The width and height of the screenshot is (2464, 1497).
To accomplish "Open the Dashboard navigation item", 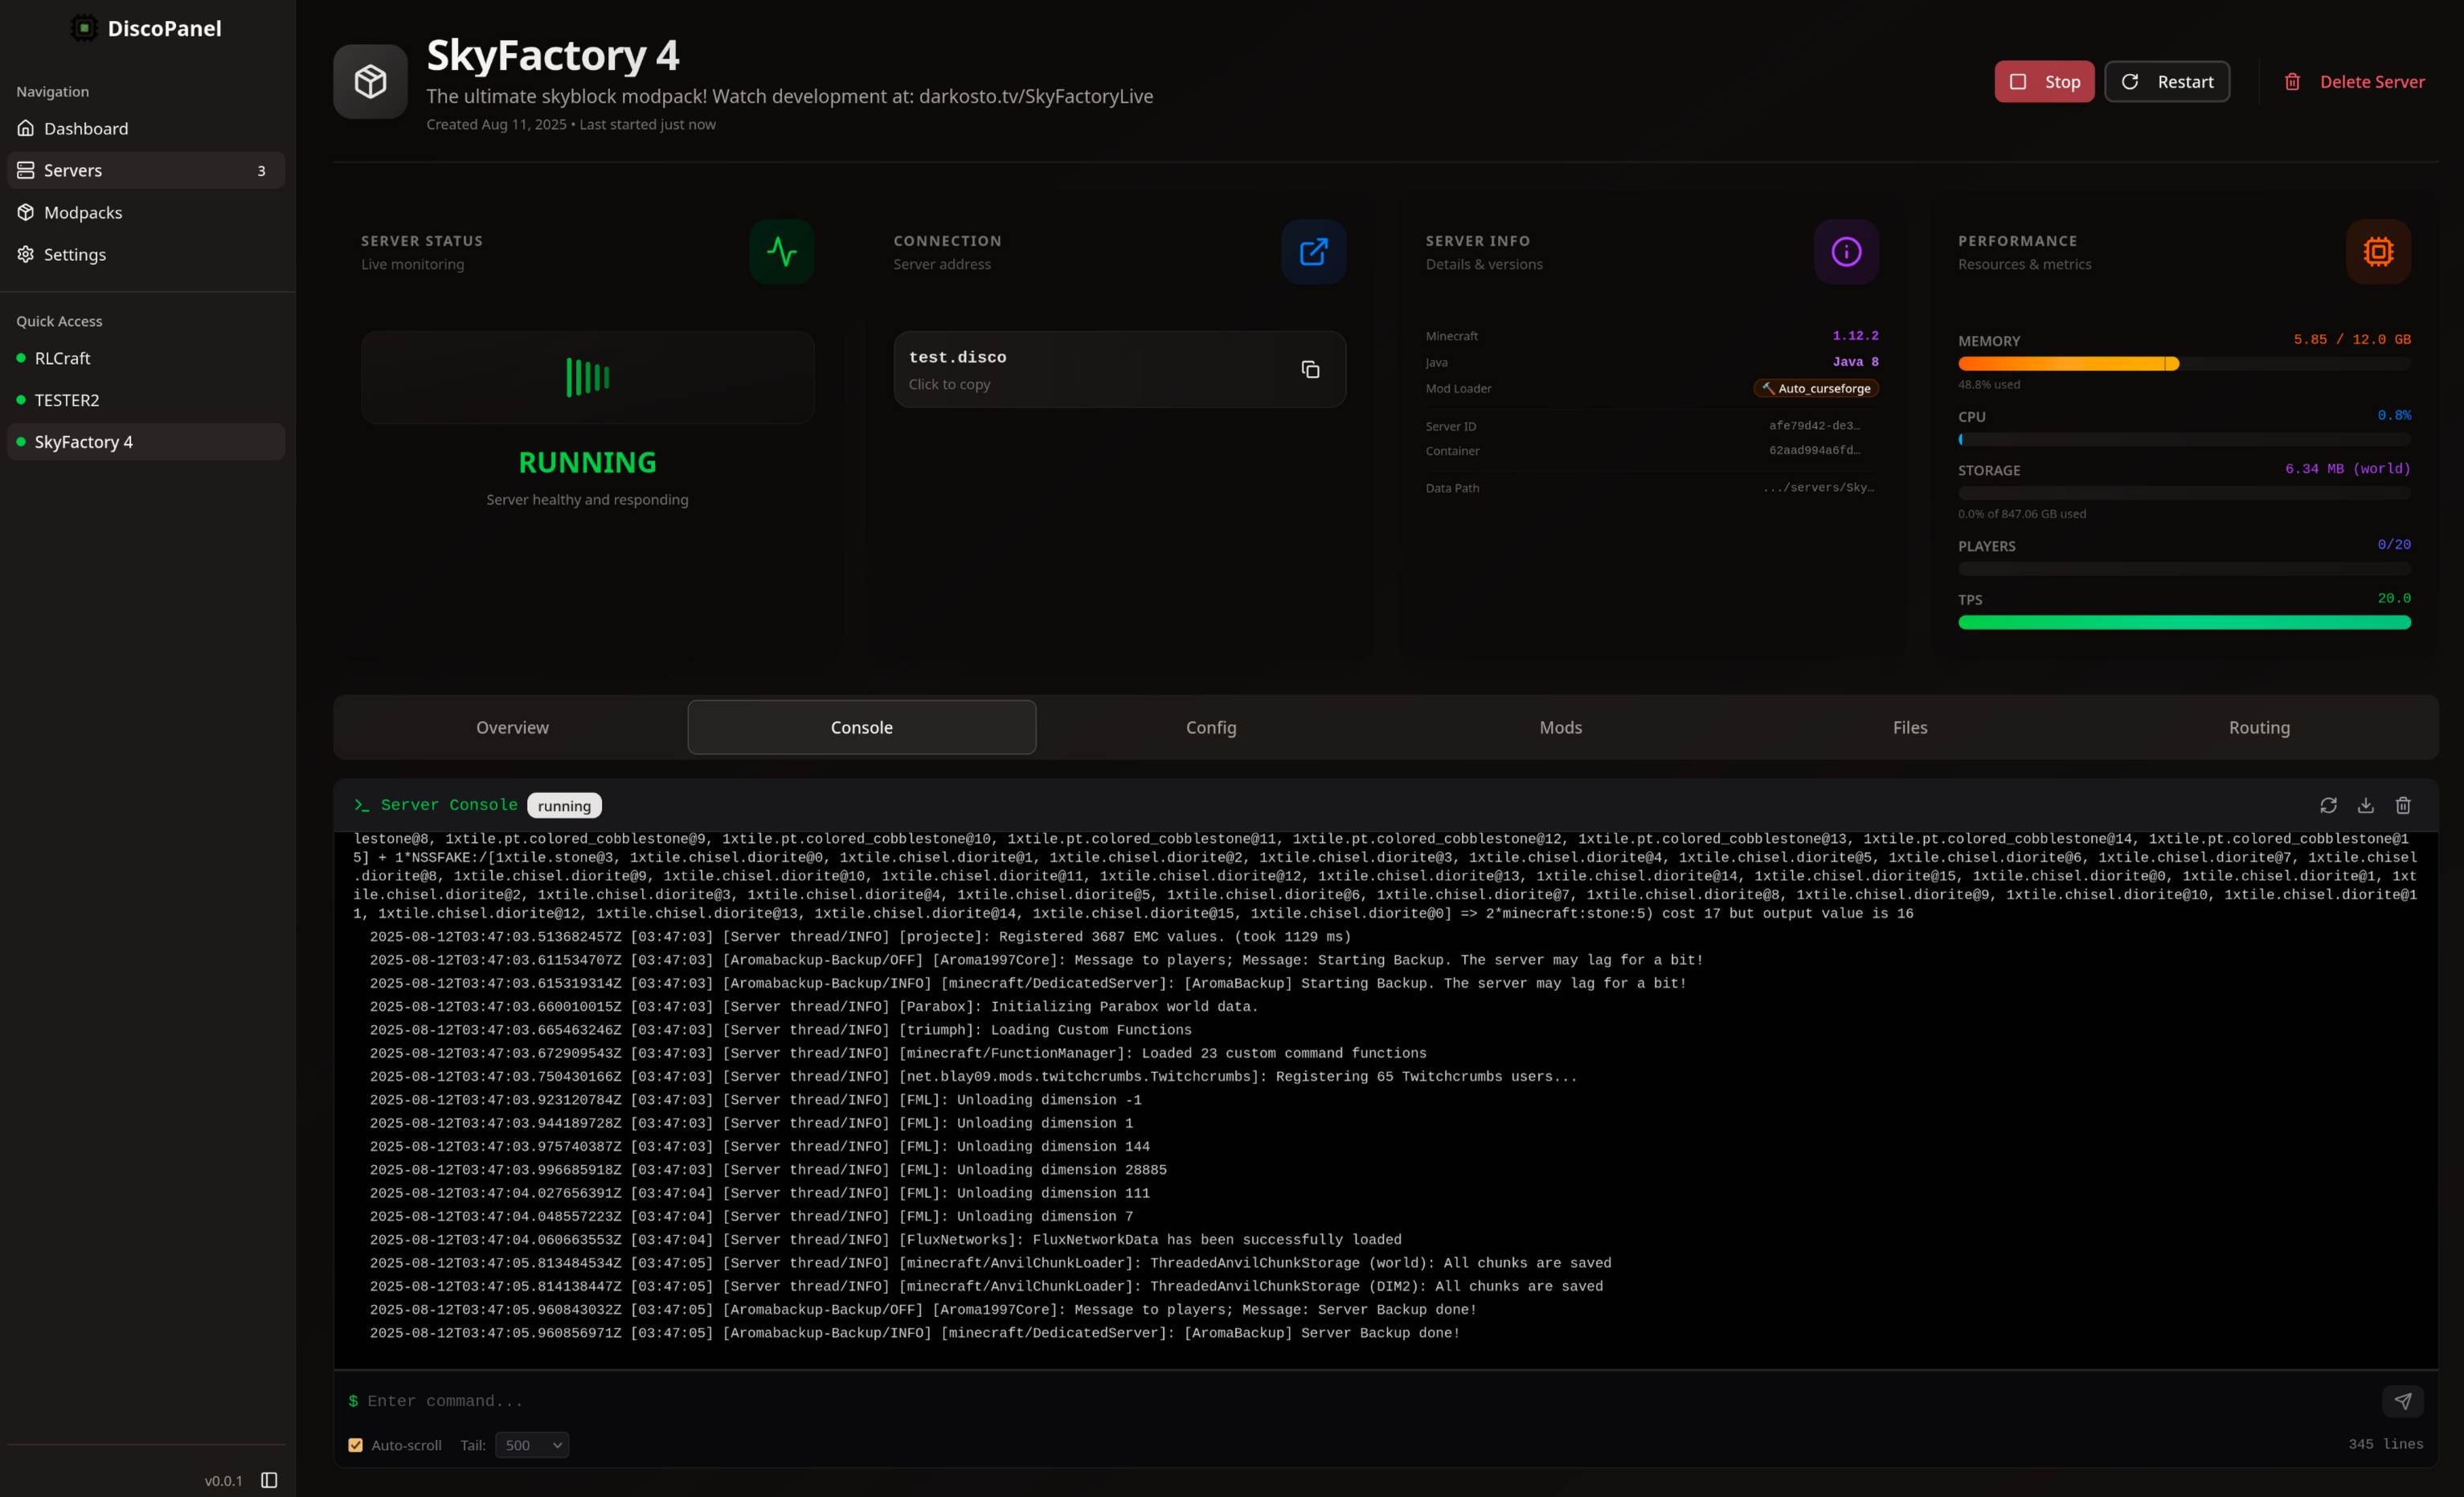I will click(x=146, y=128).
